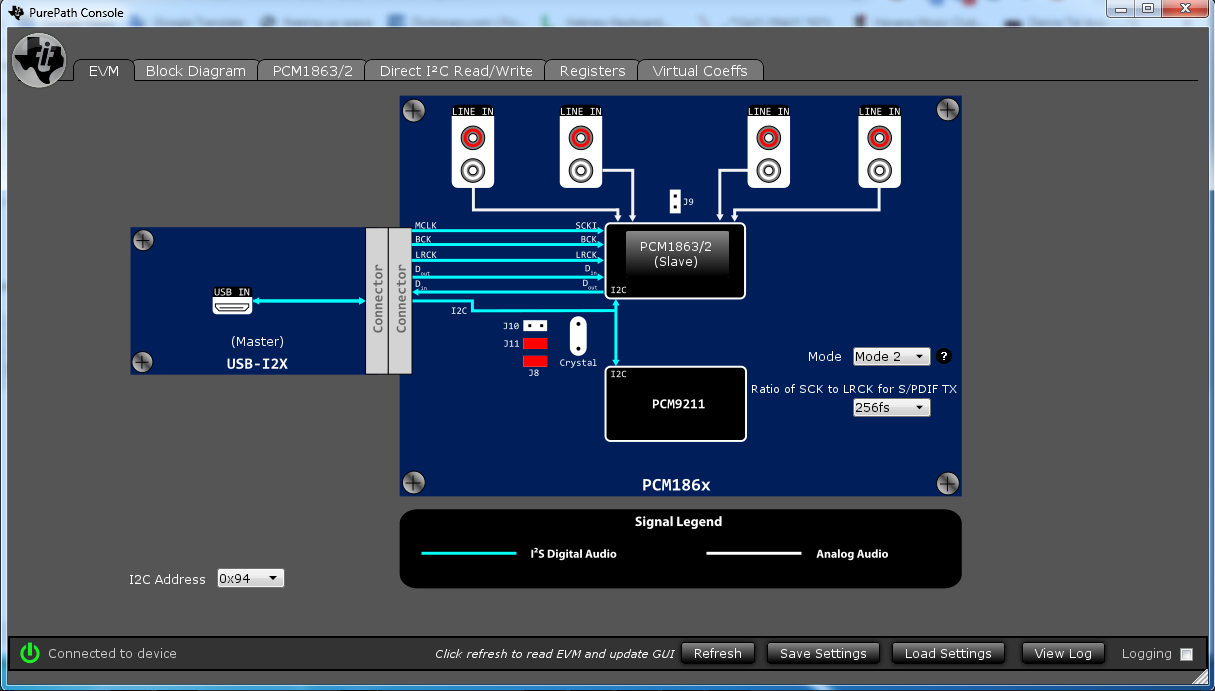Click the 'I2C Address' label
This screenshot has height=691, width=1215.
167,579
